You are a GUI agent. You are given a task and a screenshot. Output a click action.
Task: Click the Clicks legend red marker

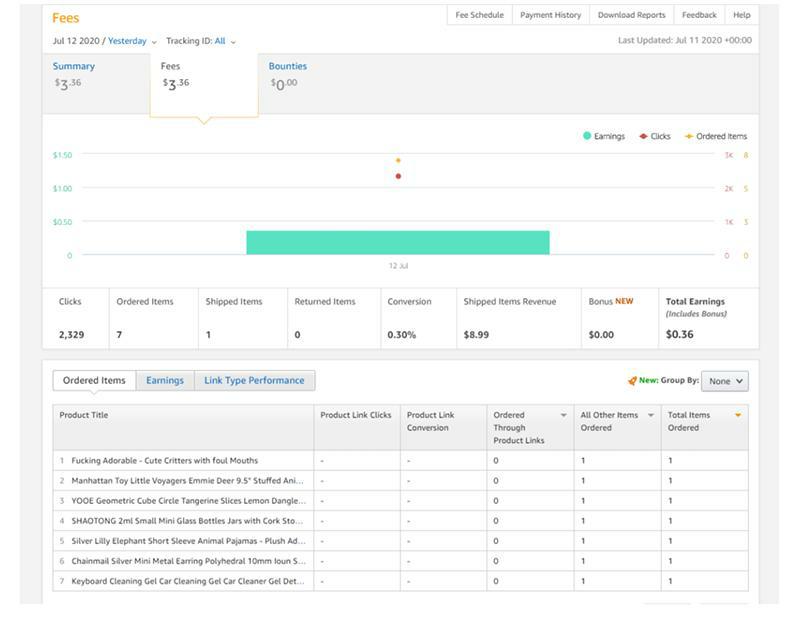pyautogui.click(x=643, y=136)
